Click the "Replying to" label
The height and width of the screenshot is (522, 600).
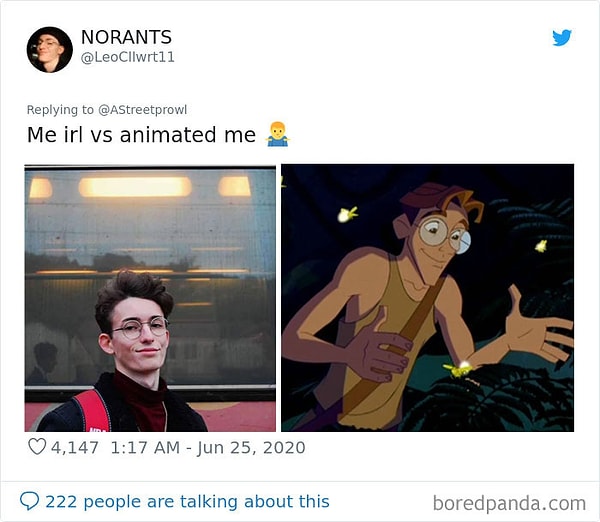pos(59,110)
